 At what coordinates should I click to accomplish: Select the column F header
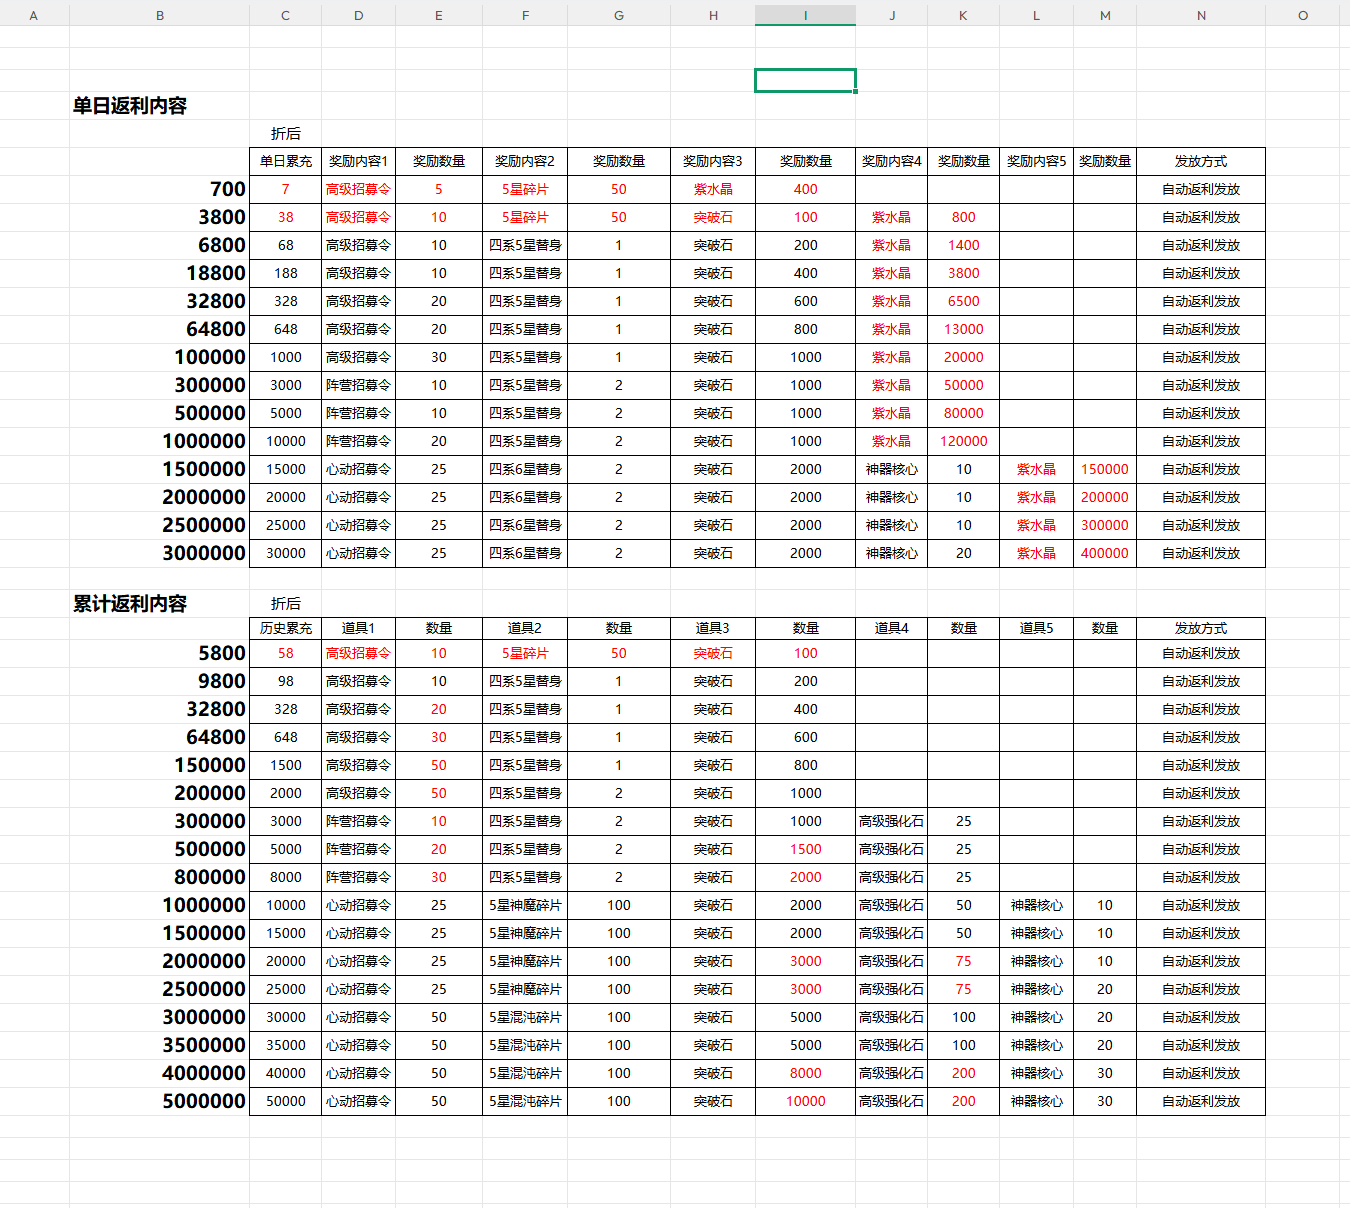click(525, 15)
